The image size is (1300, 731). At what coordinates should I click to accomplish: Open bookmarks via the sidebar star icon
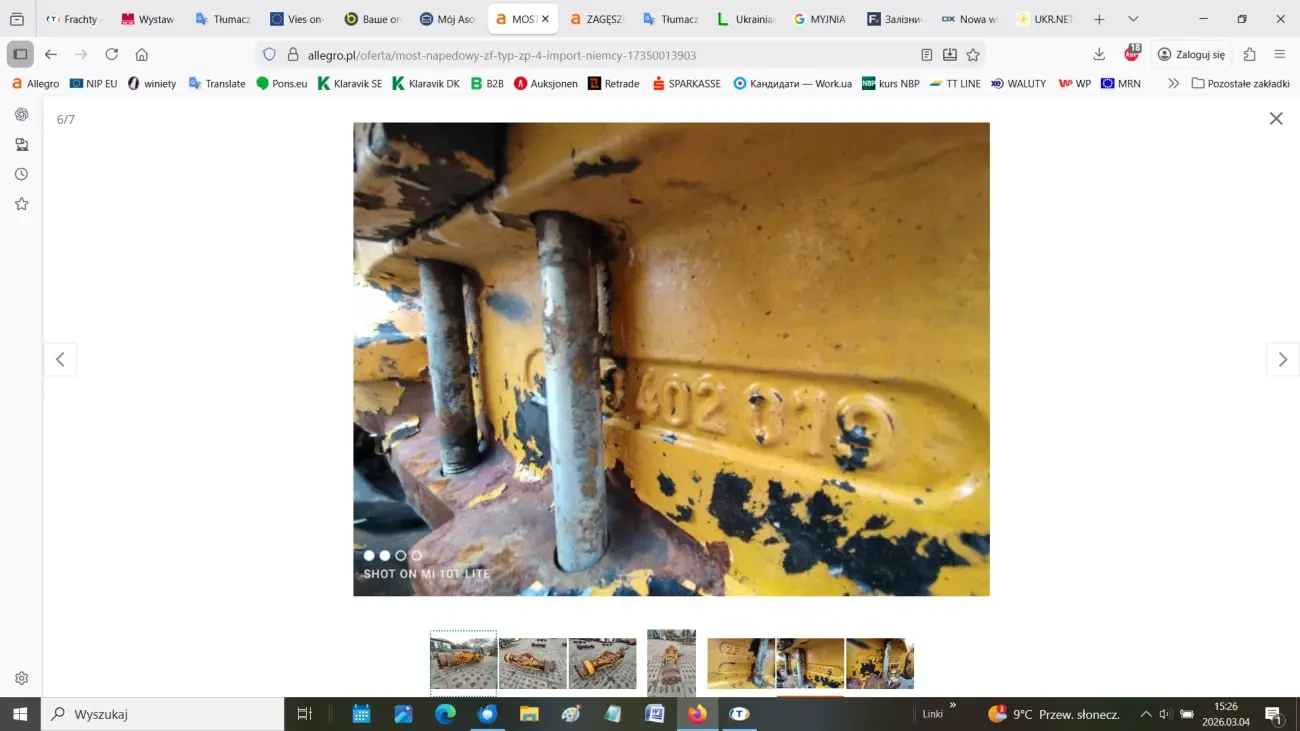21,203
